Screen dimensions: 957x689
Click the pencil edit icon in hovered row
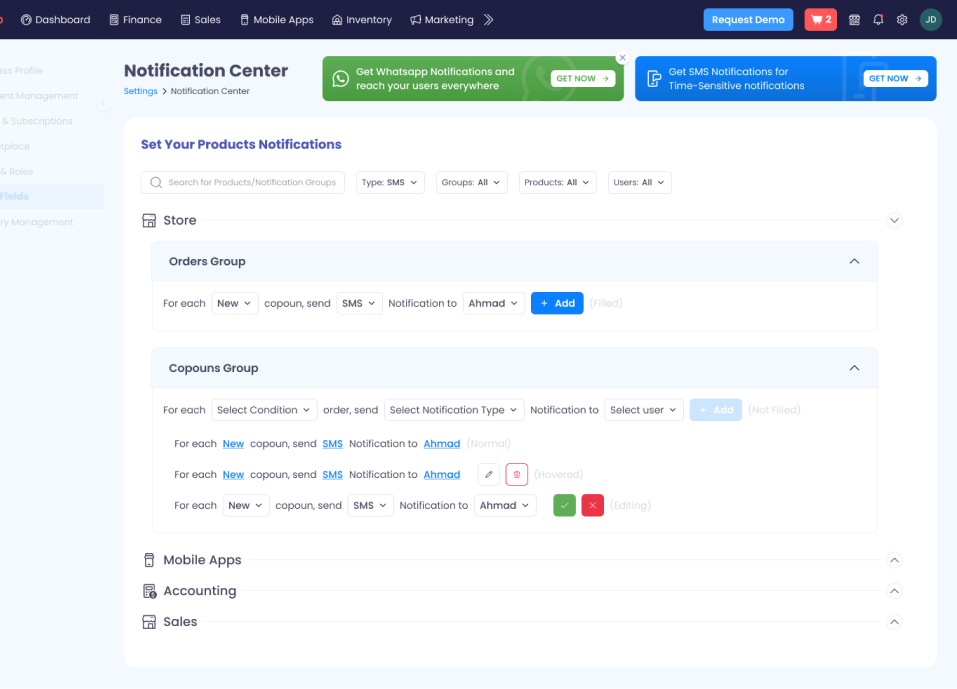[488, 475]
